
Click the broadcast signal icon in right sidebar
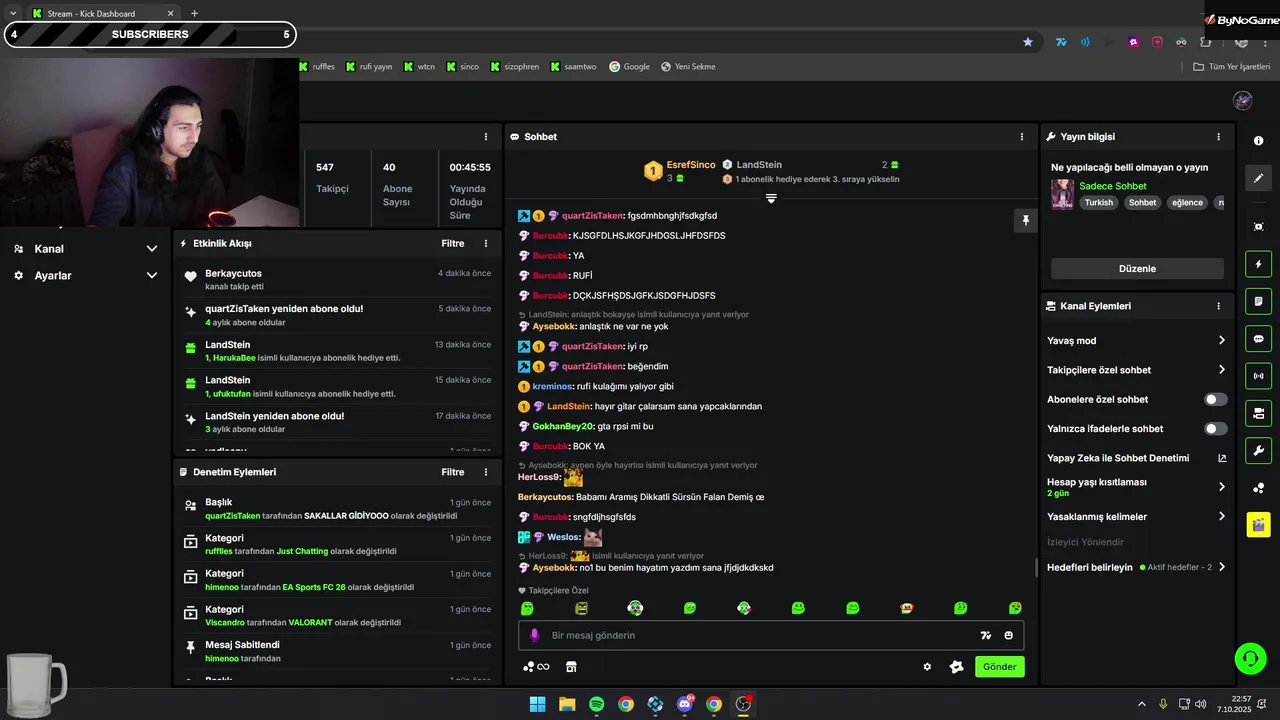tap(1258, 376)
